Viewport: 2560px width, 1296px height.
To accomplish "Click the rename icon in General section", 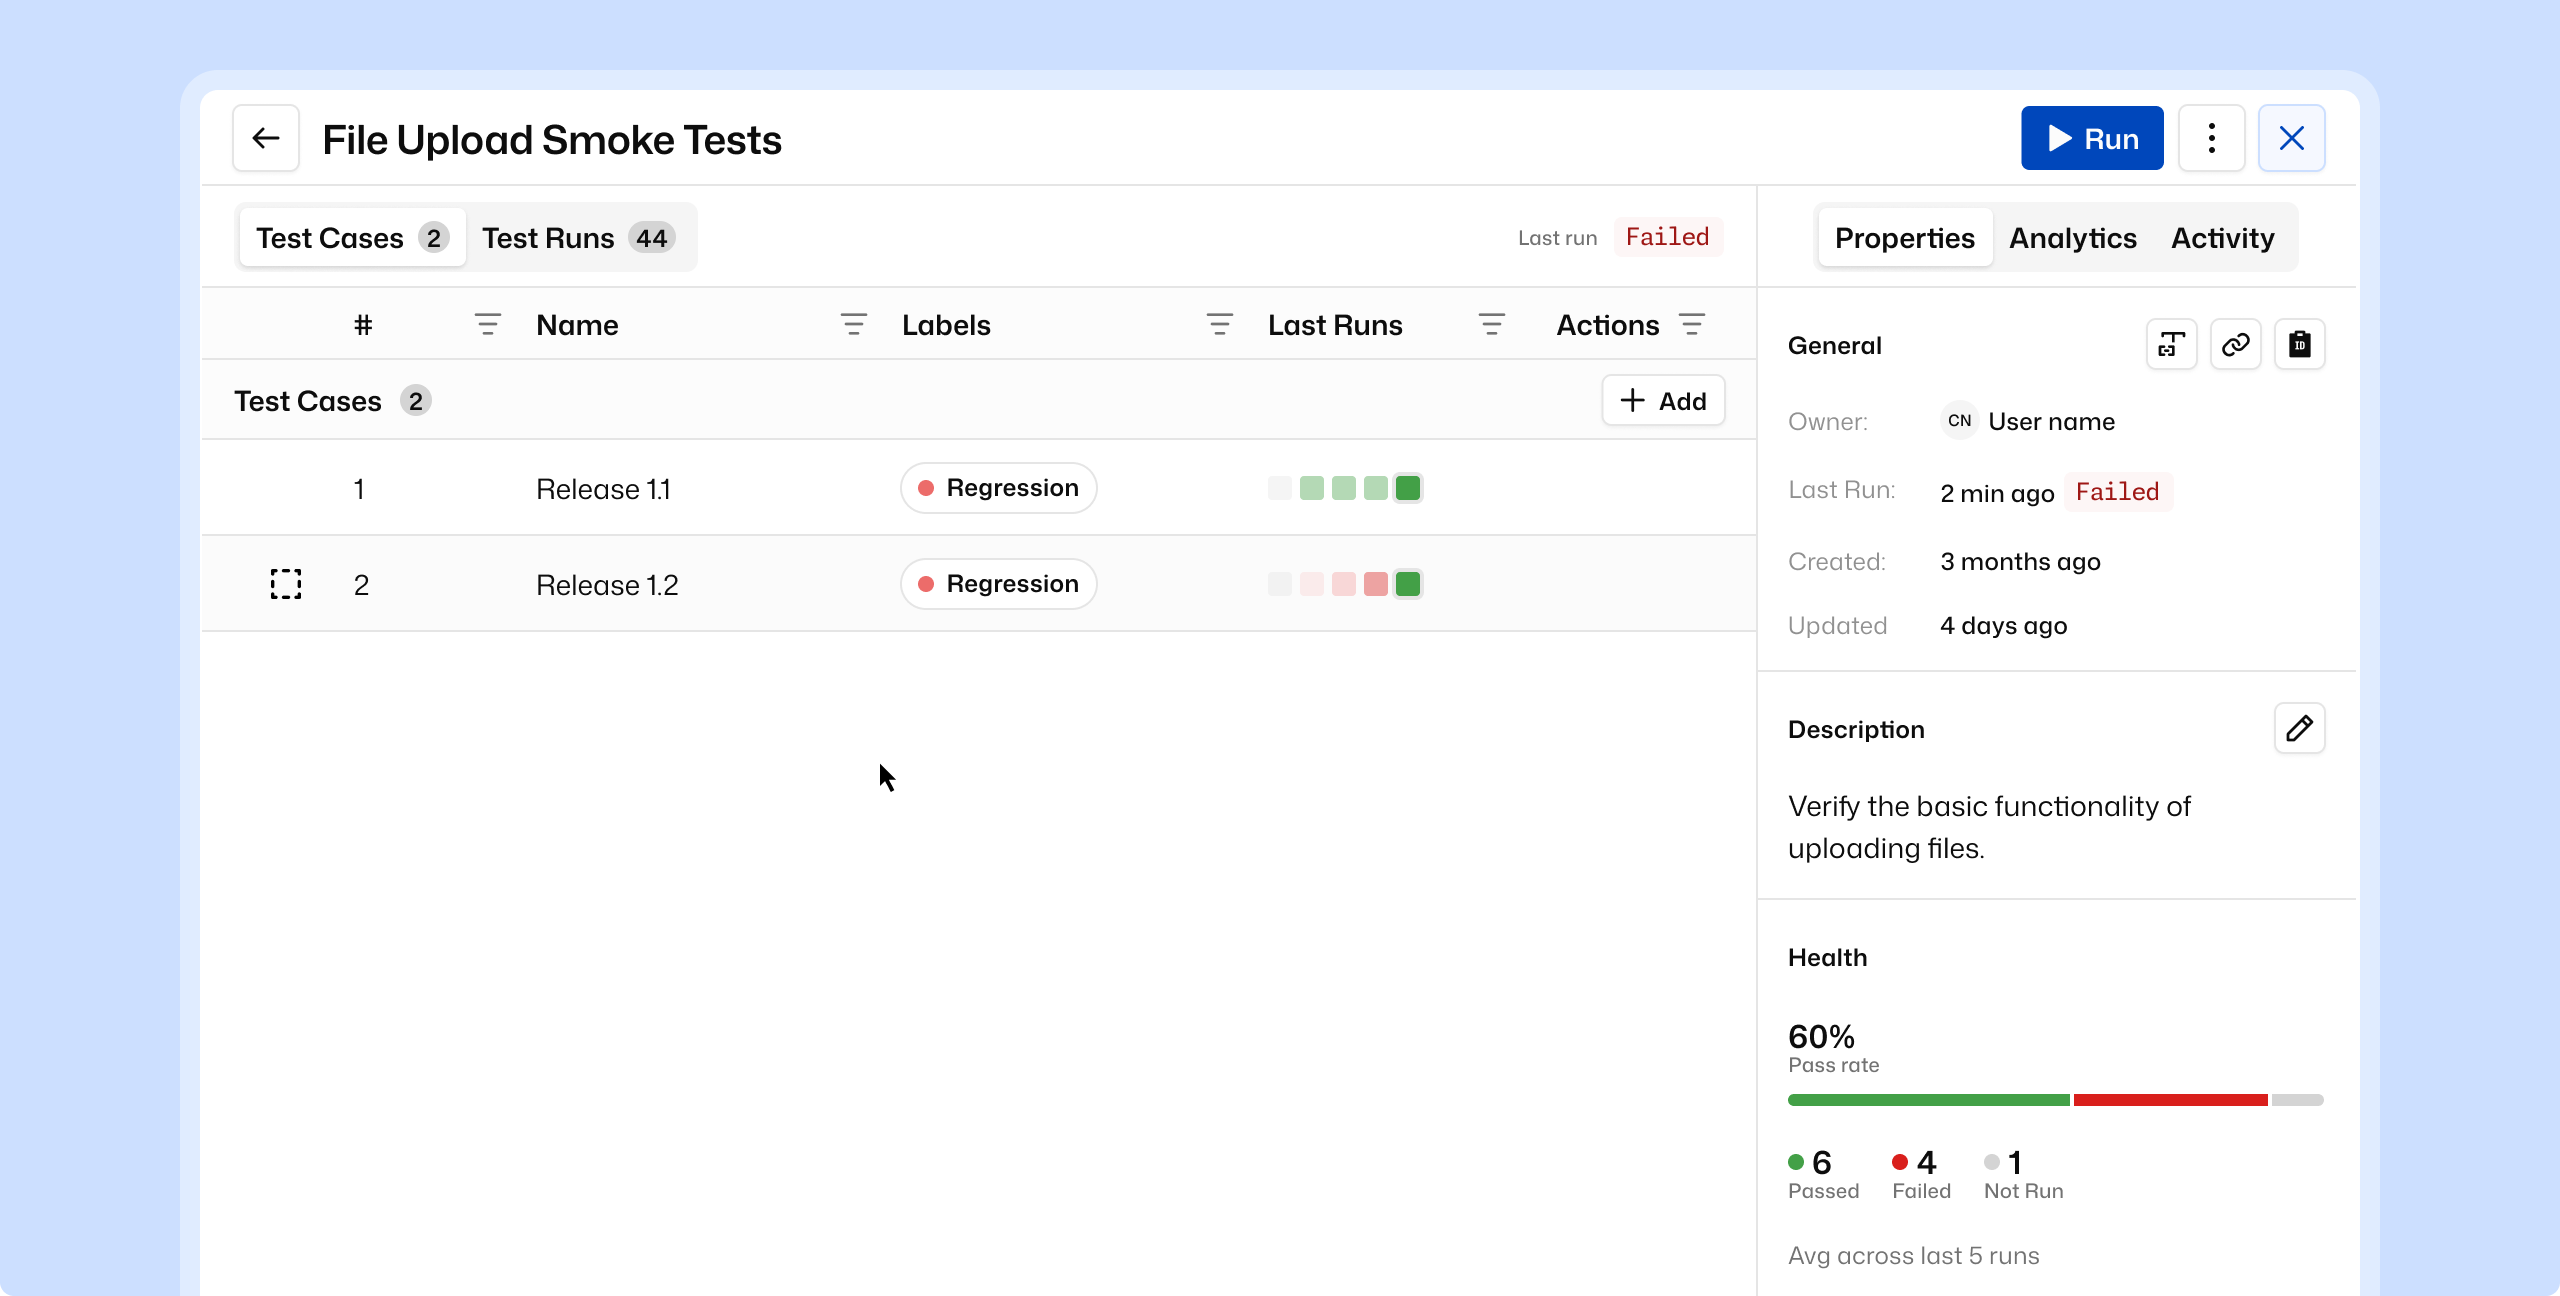I will tap(2171, 345).
